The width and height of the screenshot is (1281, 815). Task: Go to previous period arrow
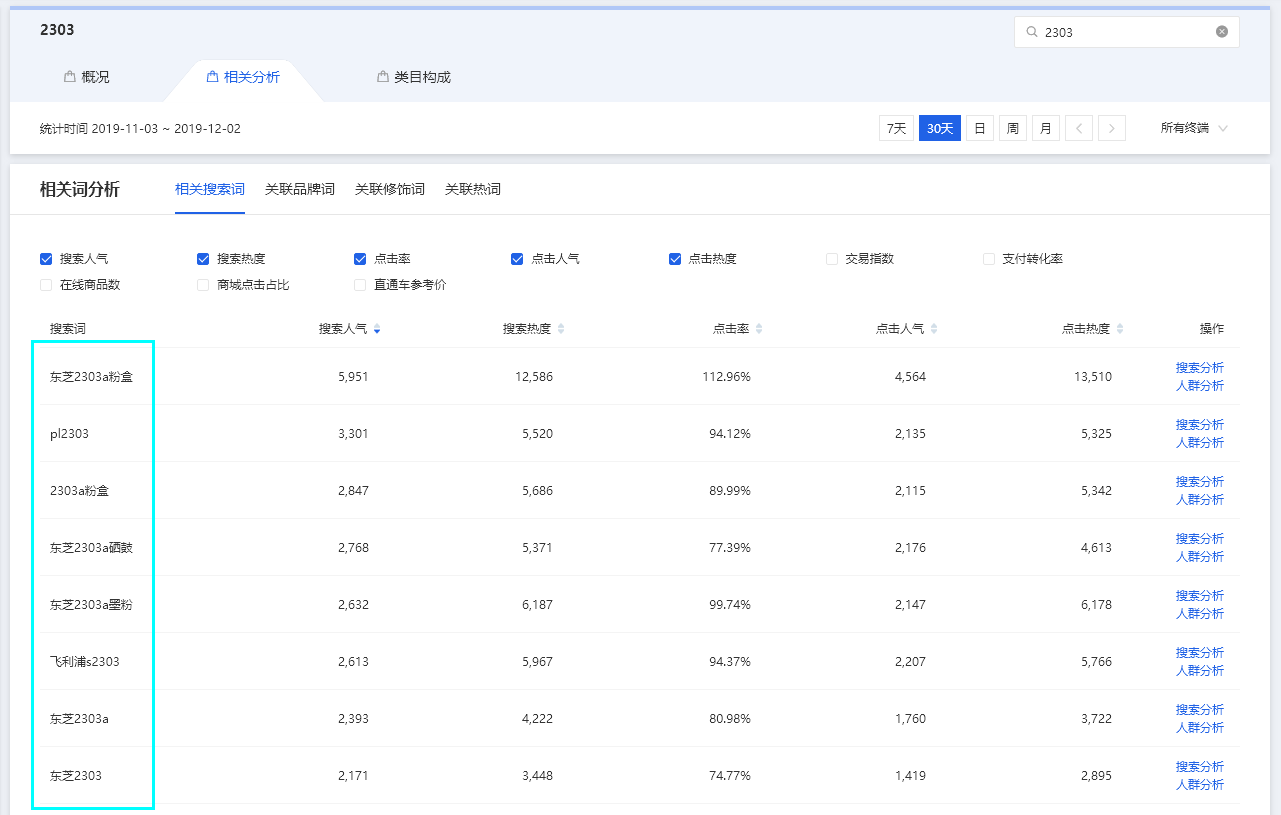[1079, 128]
